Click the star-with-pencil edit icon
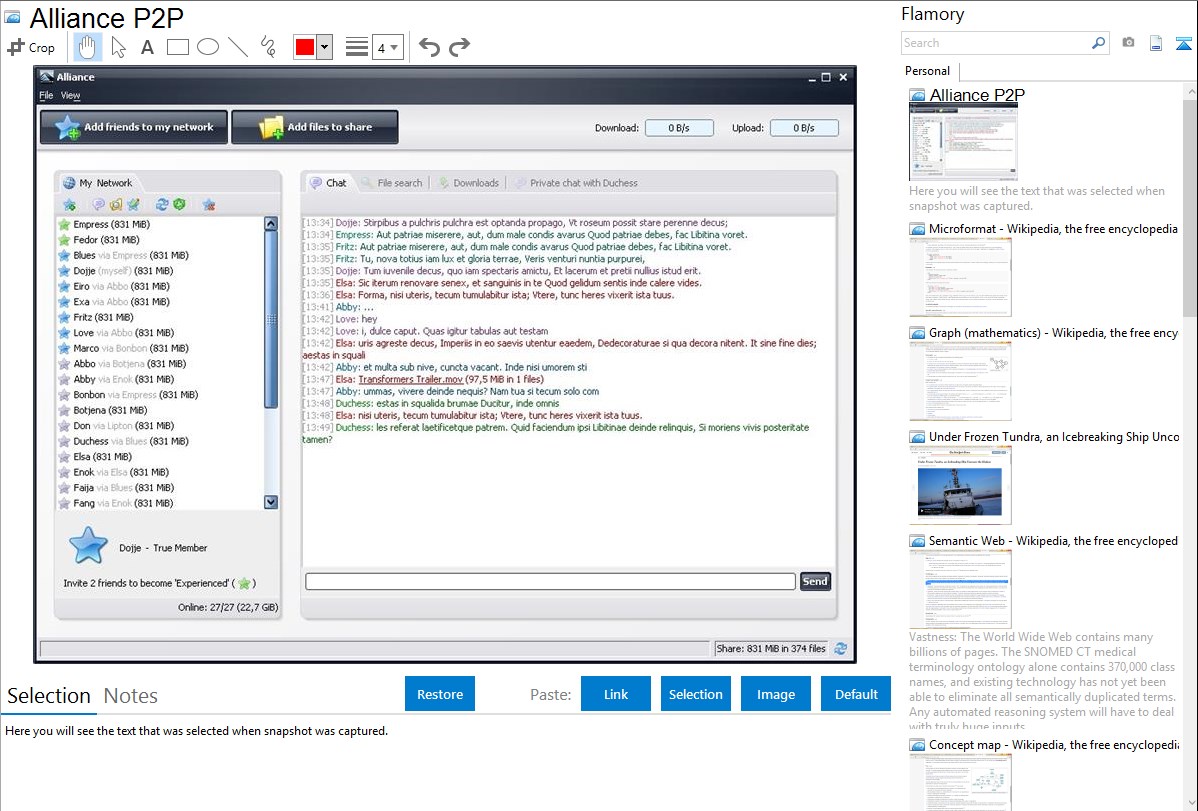The height and width of the screenshot is (811, 1198). coord(134,205)
